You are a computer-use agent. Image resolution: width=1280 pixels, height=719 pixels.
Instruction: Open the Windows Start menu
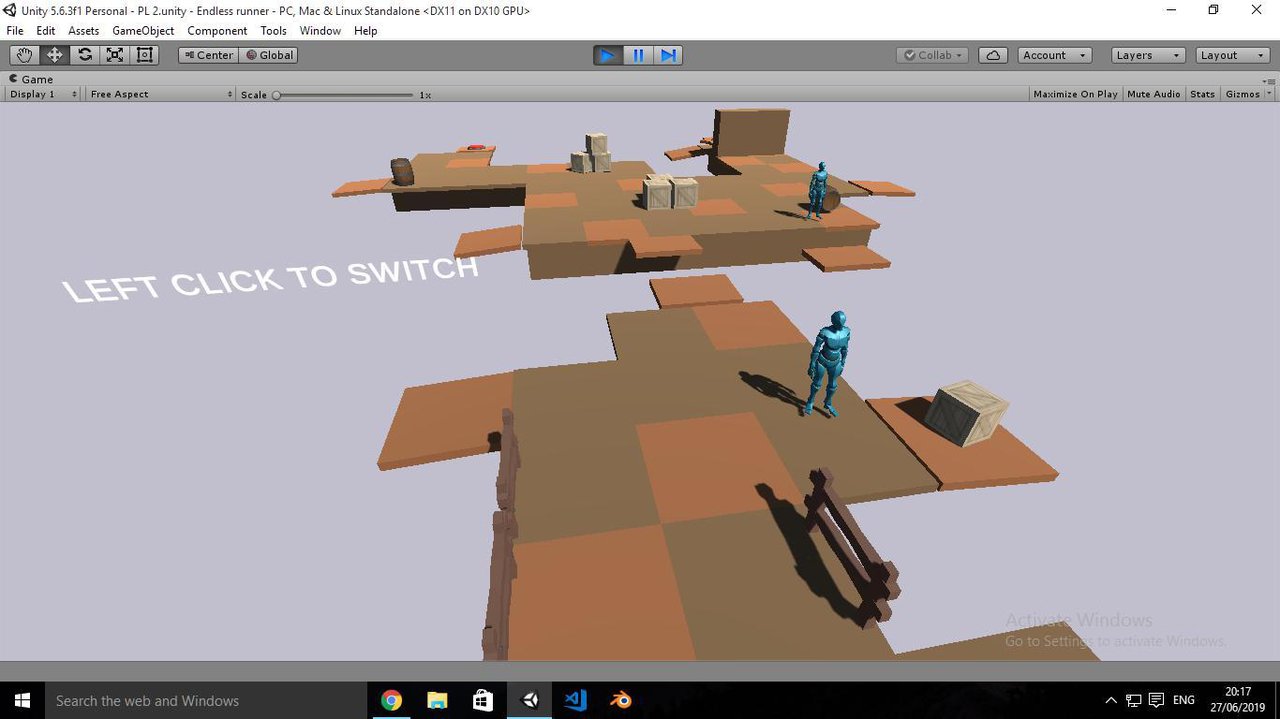point(22,700)
